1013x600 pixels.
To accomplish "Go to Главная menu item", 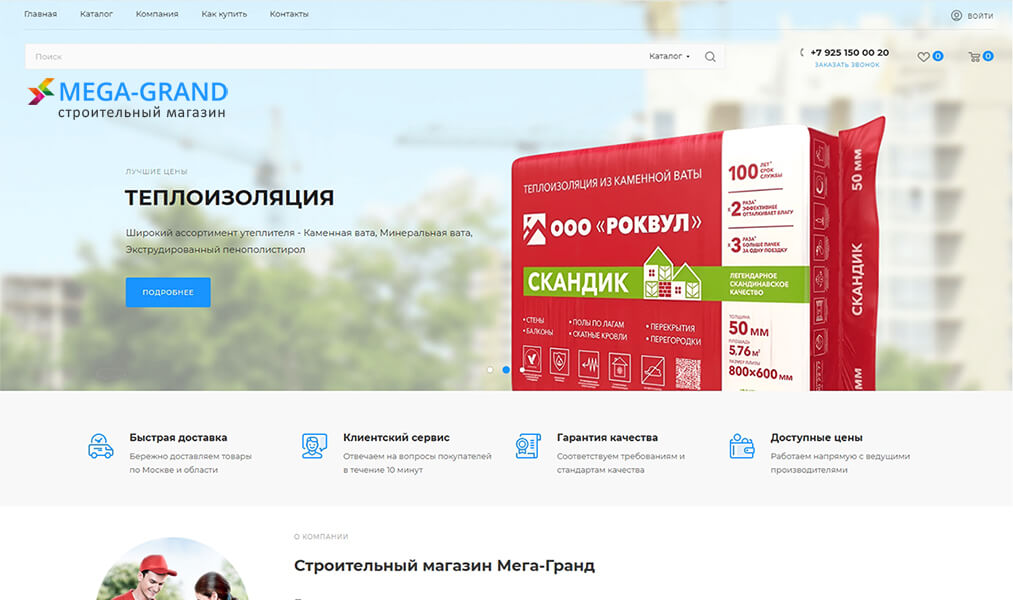I will click(x=41, y=14).
